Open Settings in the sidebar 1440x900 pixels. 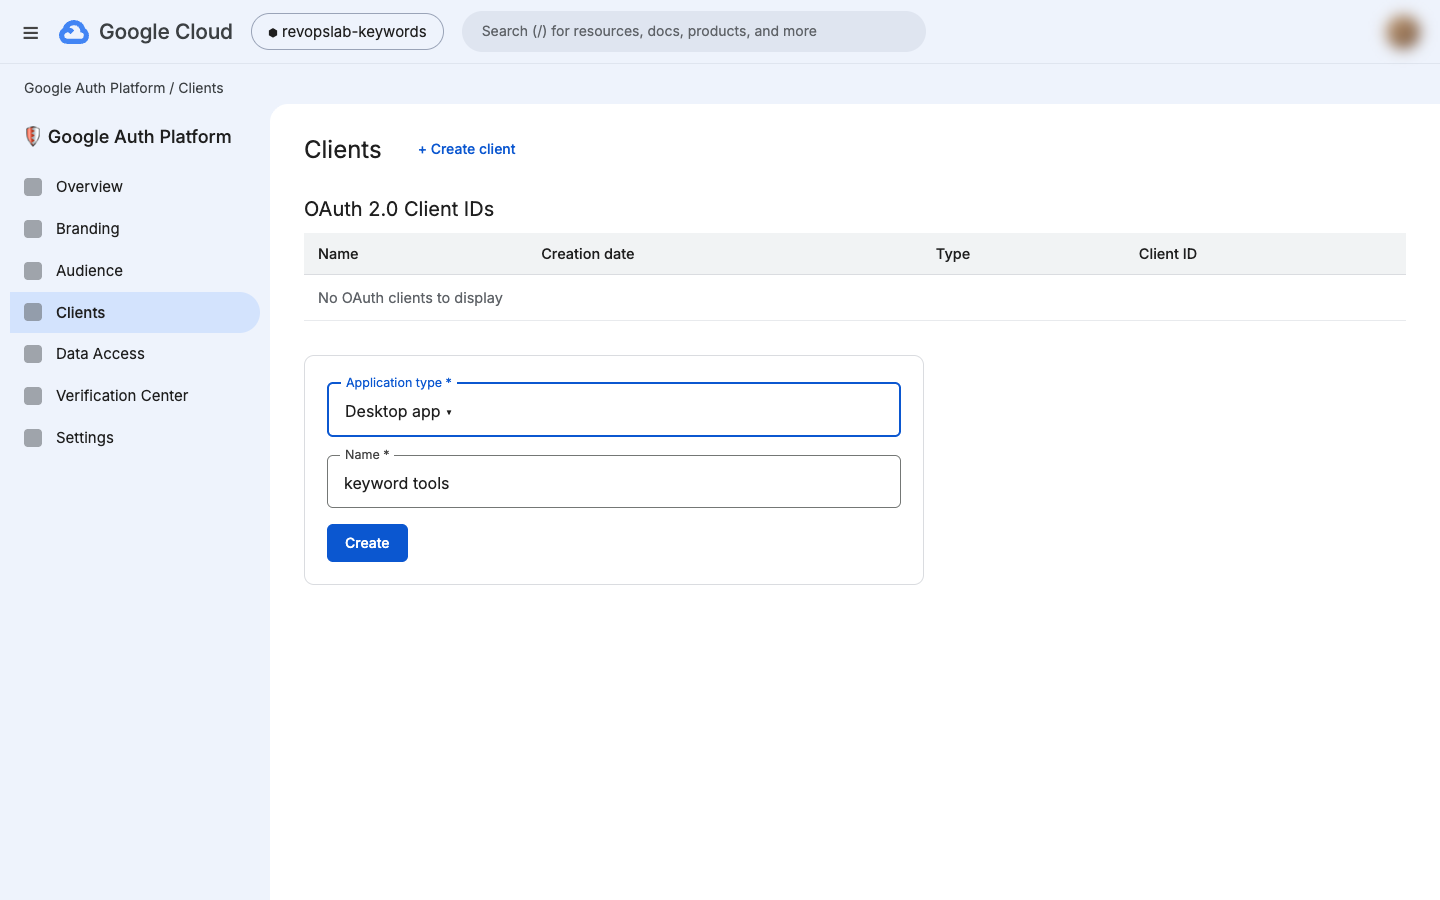(x=135, y=438)
